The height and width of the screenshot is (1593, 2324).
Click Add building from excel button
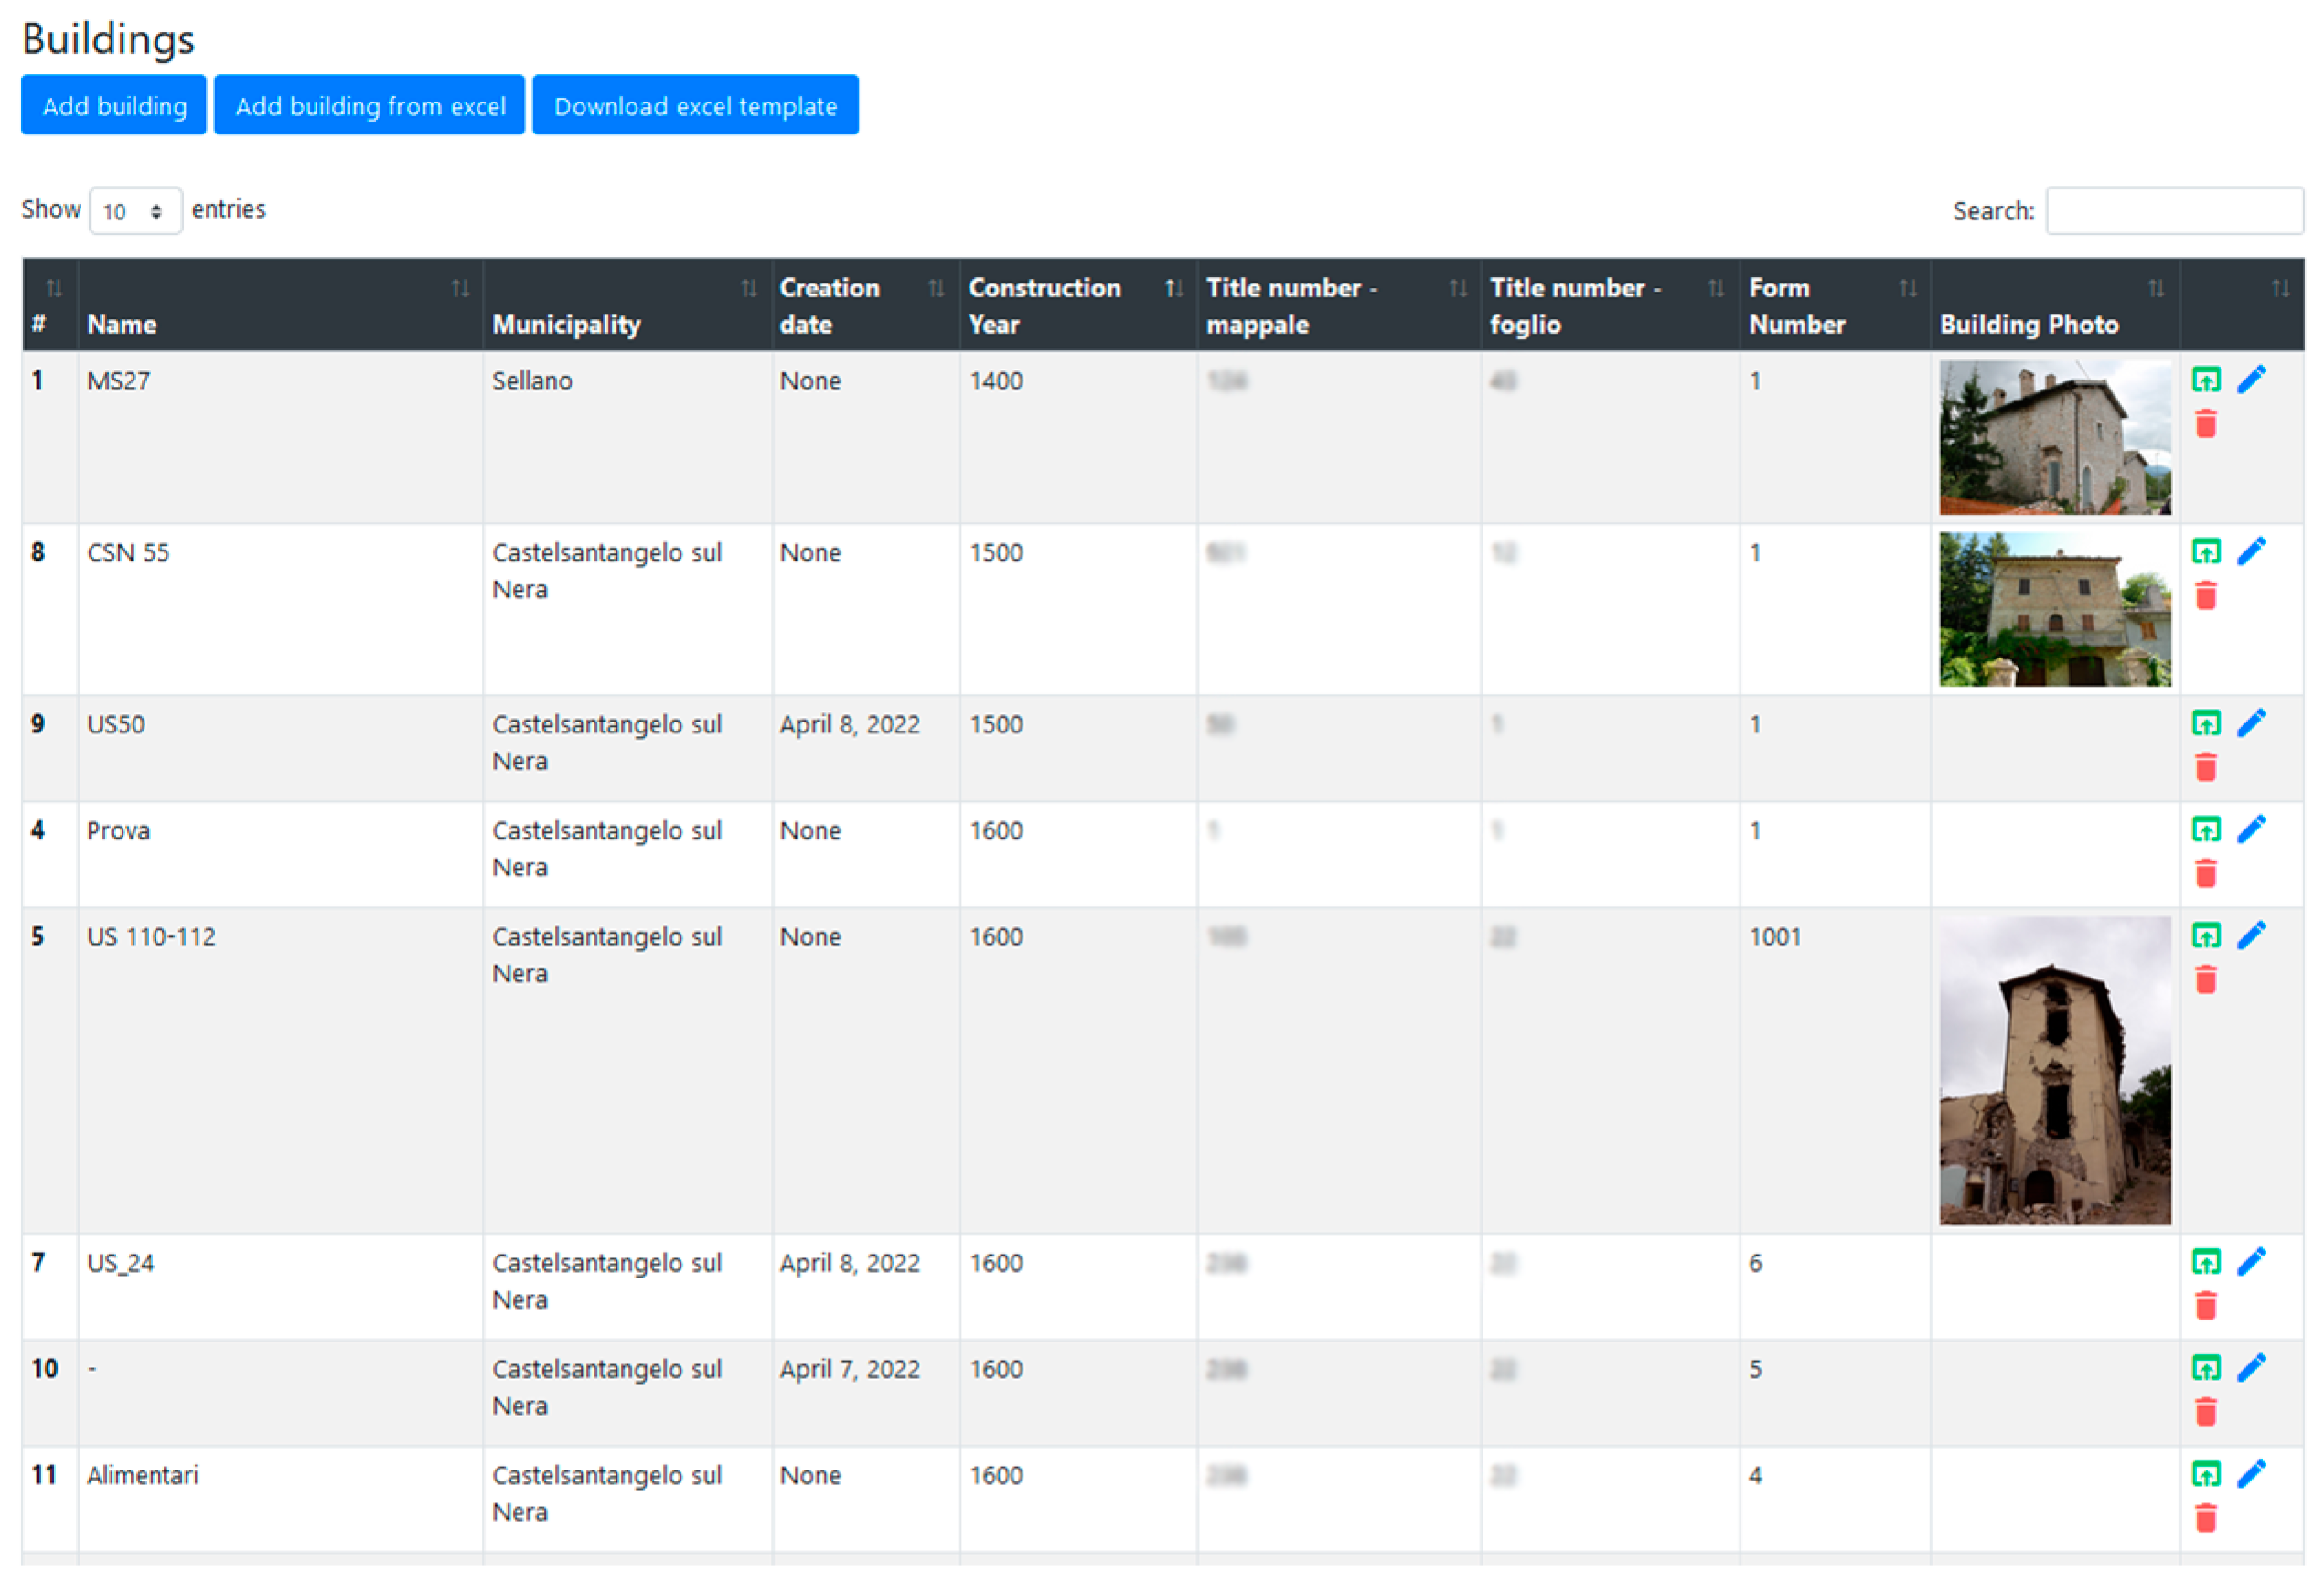pyautogui.click(x=369, y=105)
